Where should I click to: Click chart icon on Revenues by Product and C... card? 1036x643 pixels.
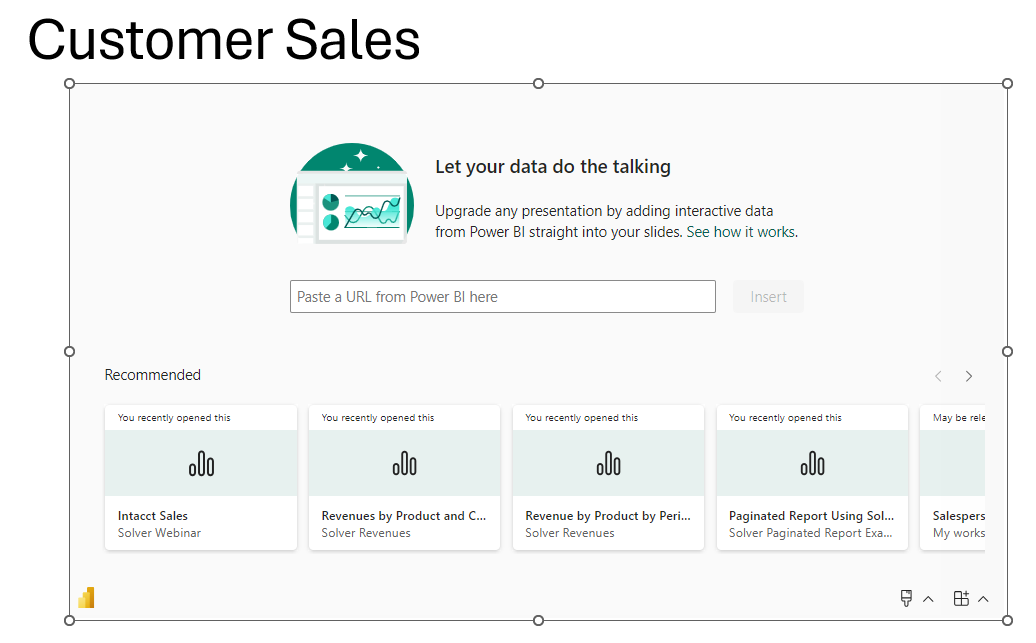pos(404,463)
